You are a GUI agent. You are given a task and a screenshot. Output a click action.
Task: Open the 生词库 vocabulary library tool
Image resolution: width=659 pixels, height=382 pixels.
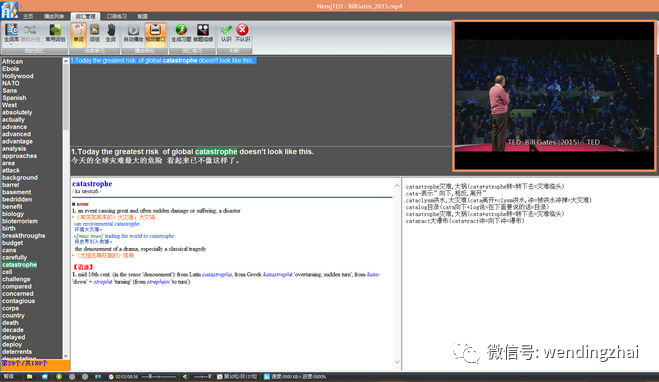coord(11,32)
